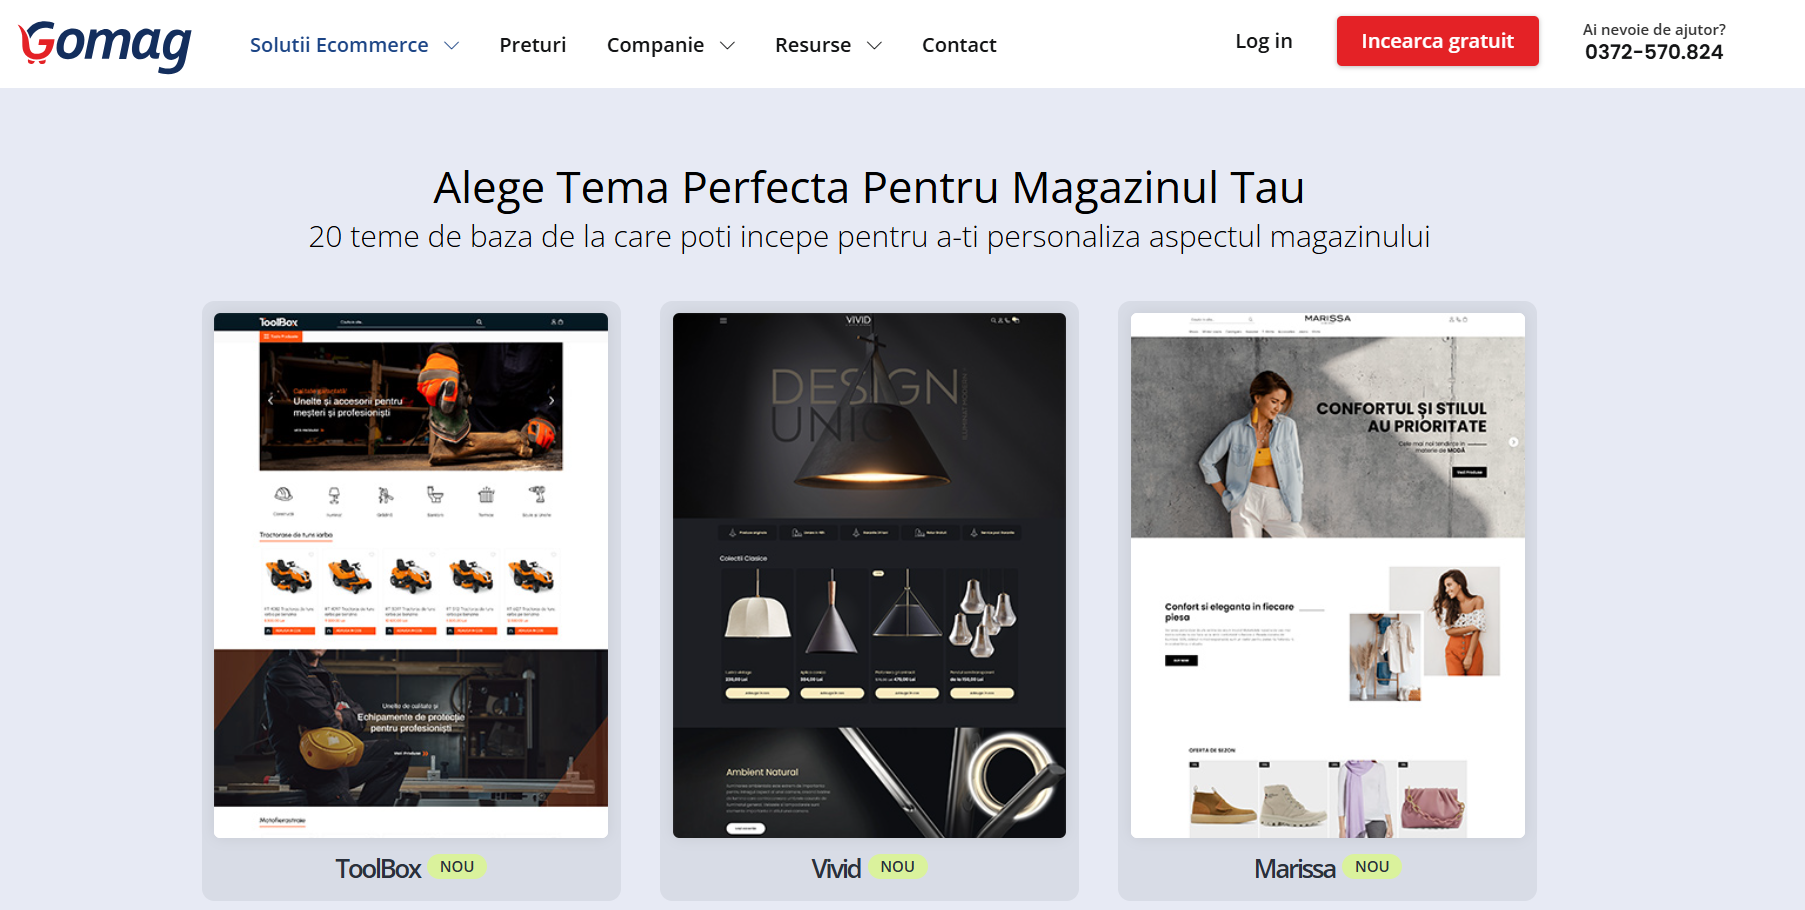This screenshot has height=910, width=1805.
Task: Open the Preturi page
Action: (532, 45)
